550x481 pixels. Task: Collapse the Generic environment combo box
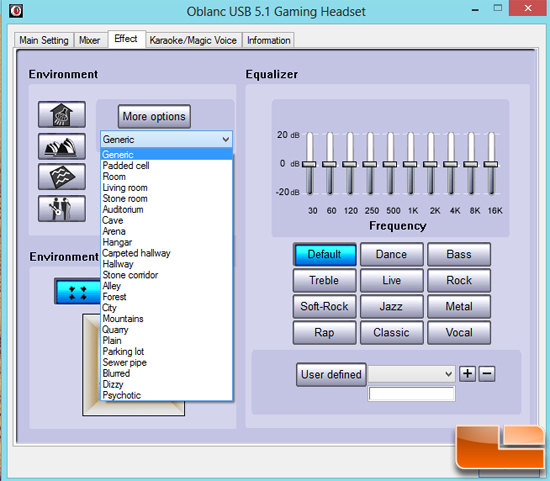tap(166, 139)
